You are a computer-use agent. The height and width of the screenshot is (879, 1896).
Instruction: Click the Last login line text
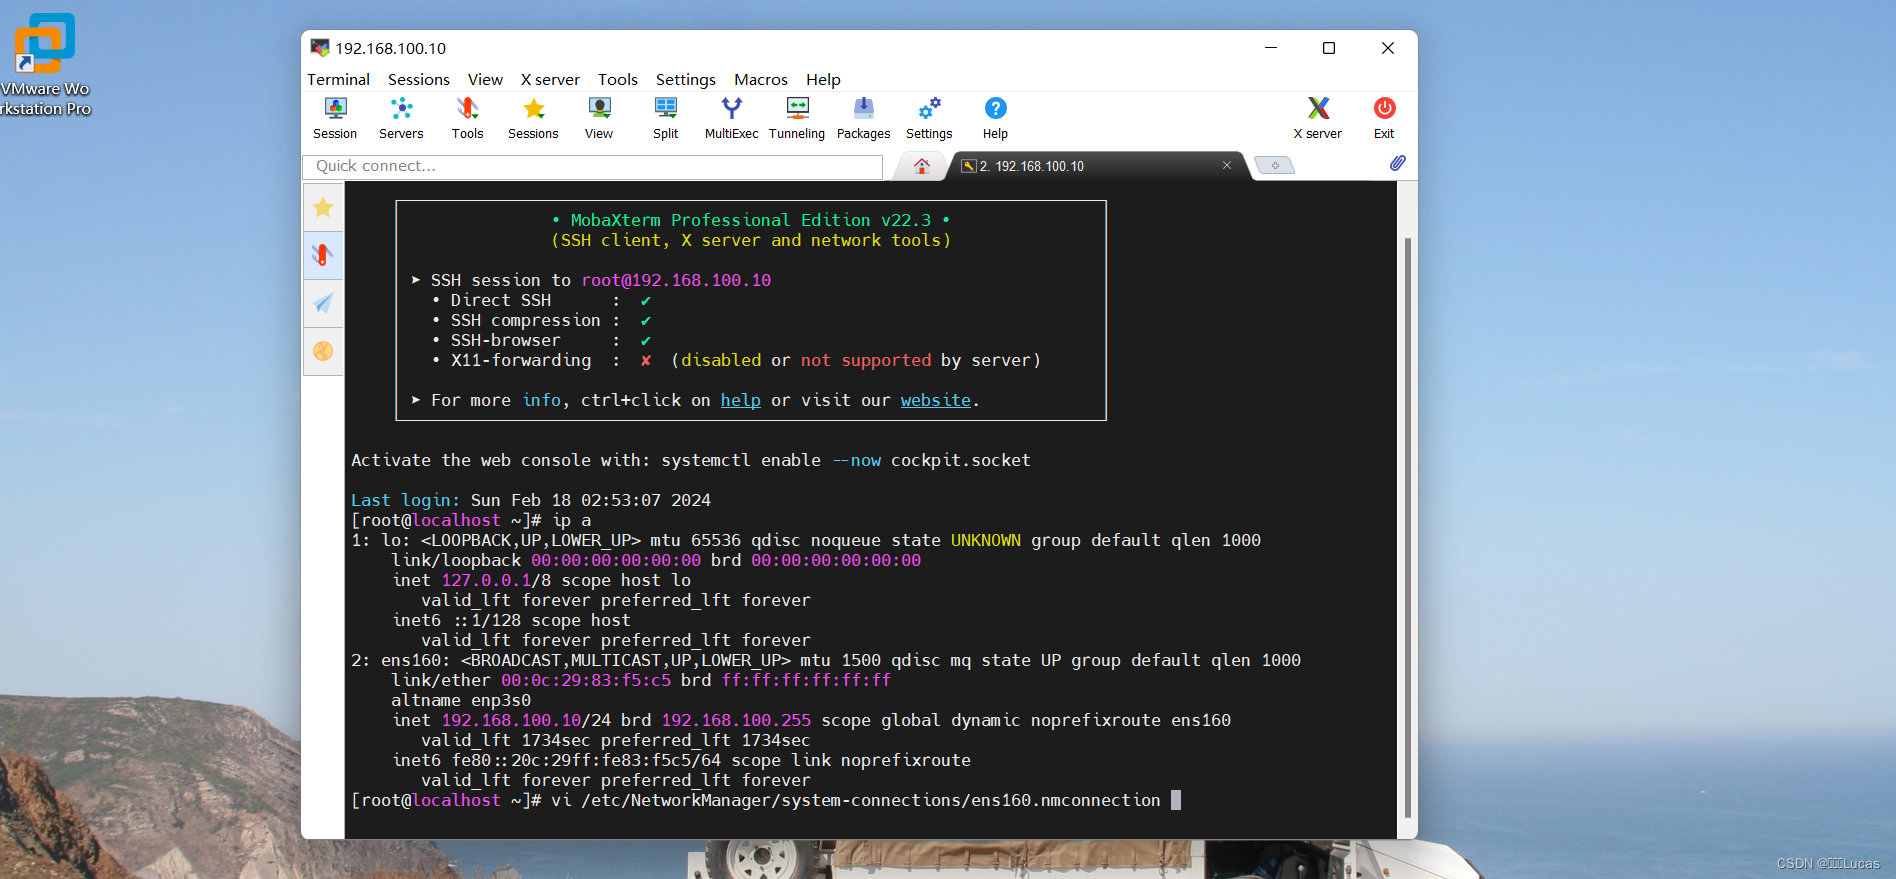point(531,500)
